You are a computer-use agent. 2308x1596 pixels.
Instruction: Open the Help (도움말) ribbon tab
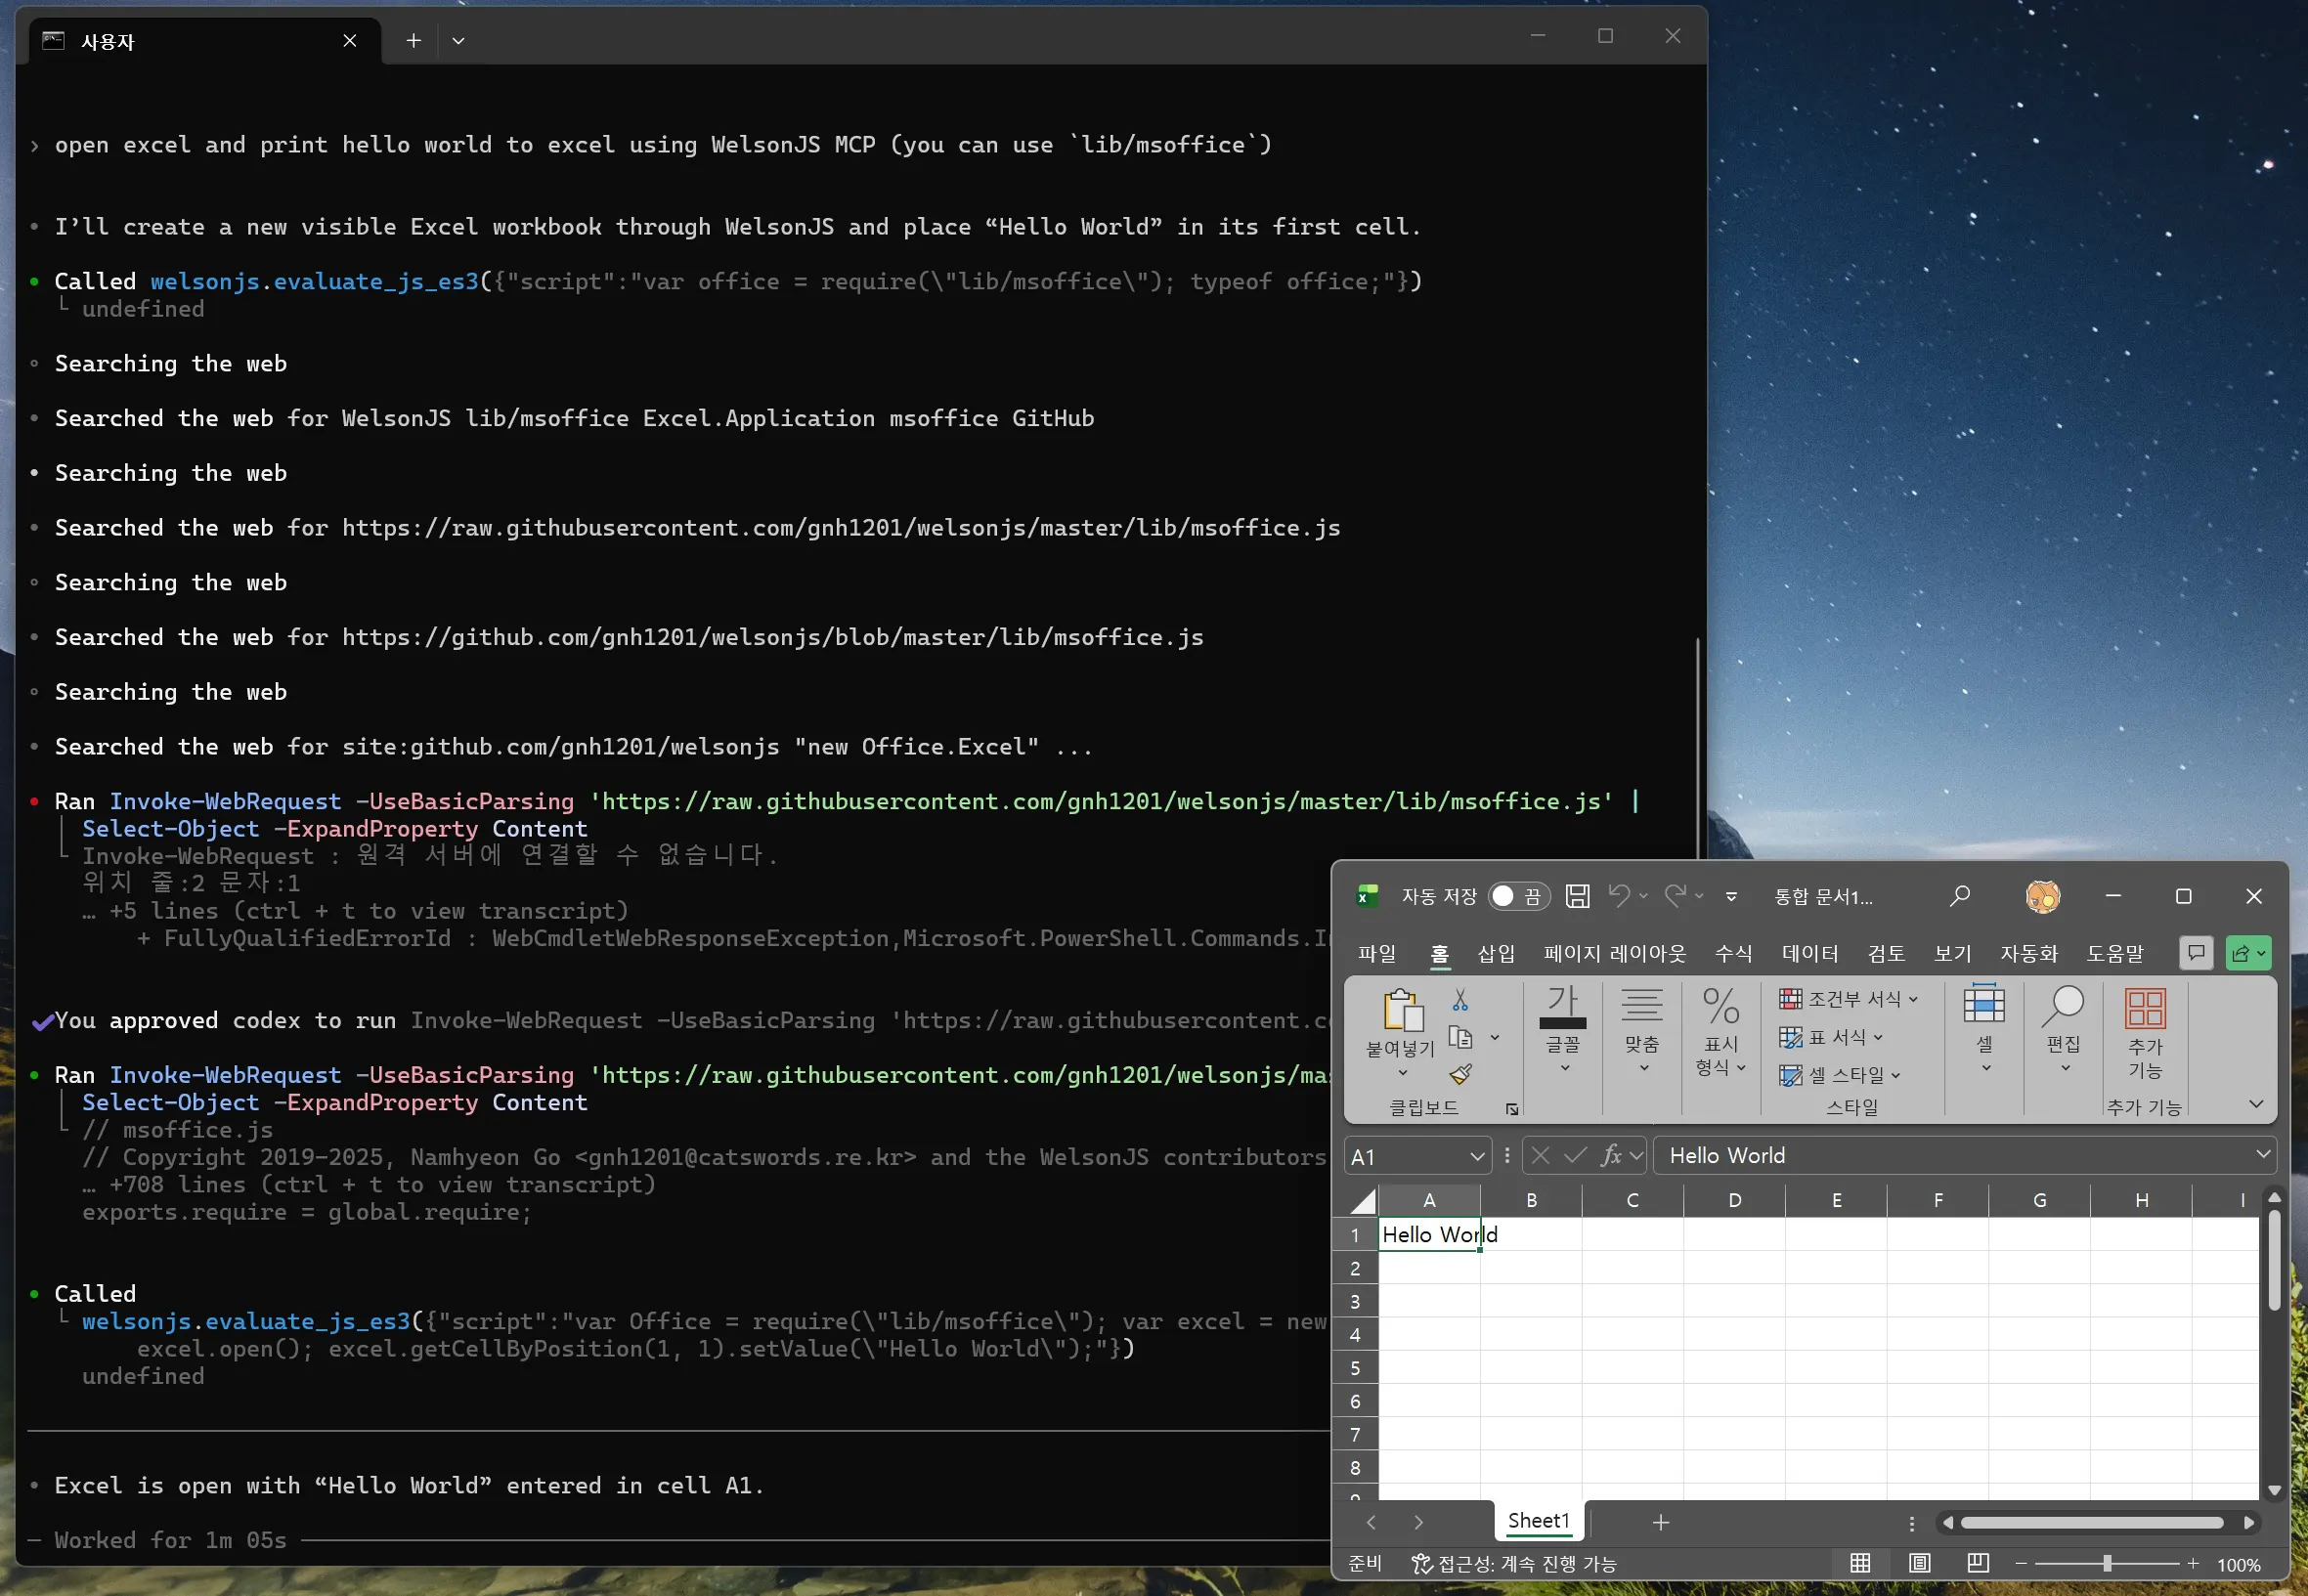(2115, 953)
